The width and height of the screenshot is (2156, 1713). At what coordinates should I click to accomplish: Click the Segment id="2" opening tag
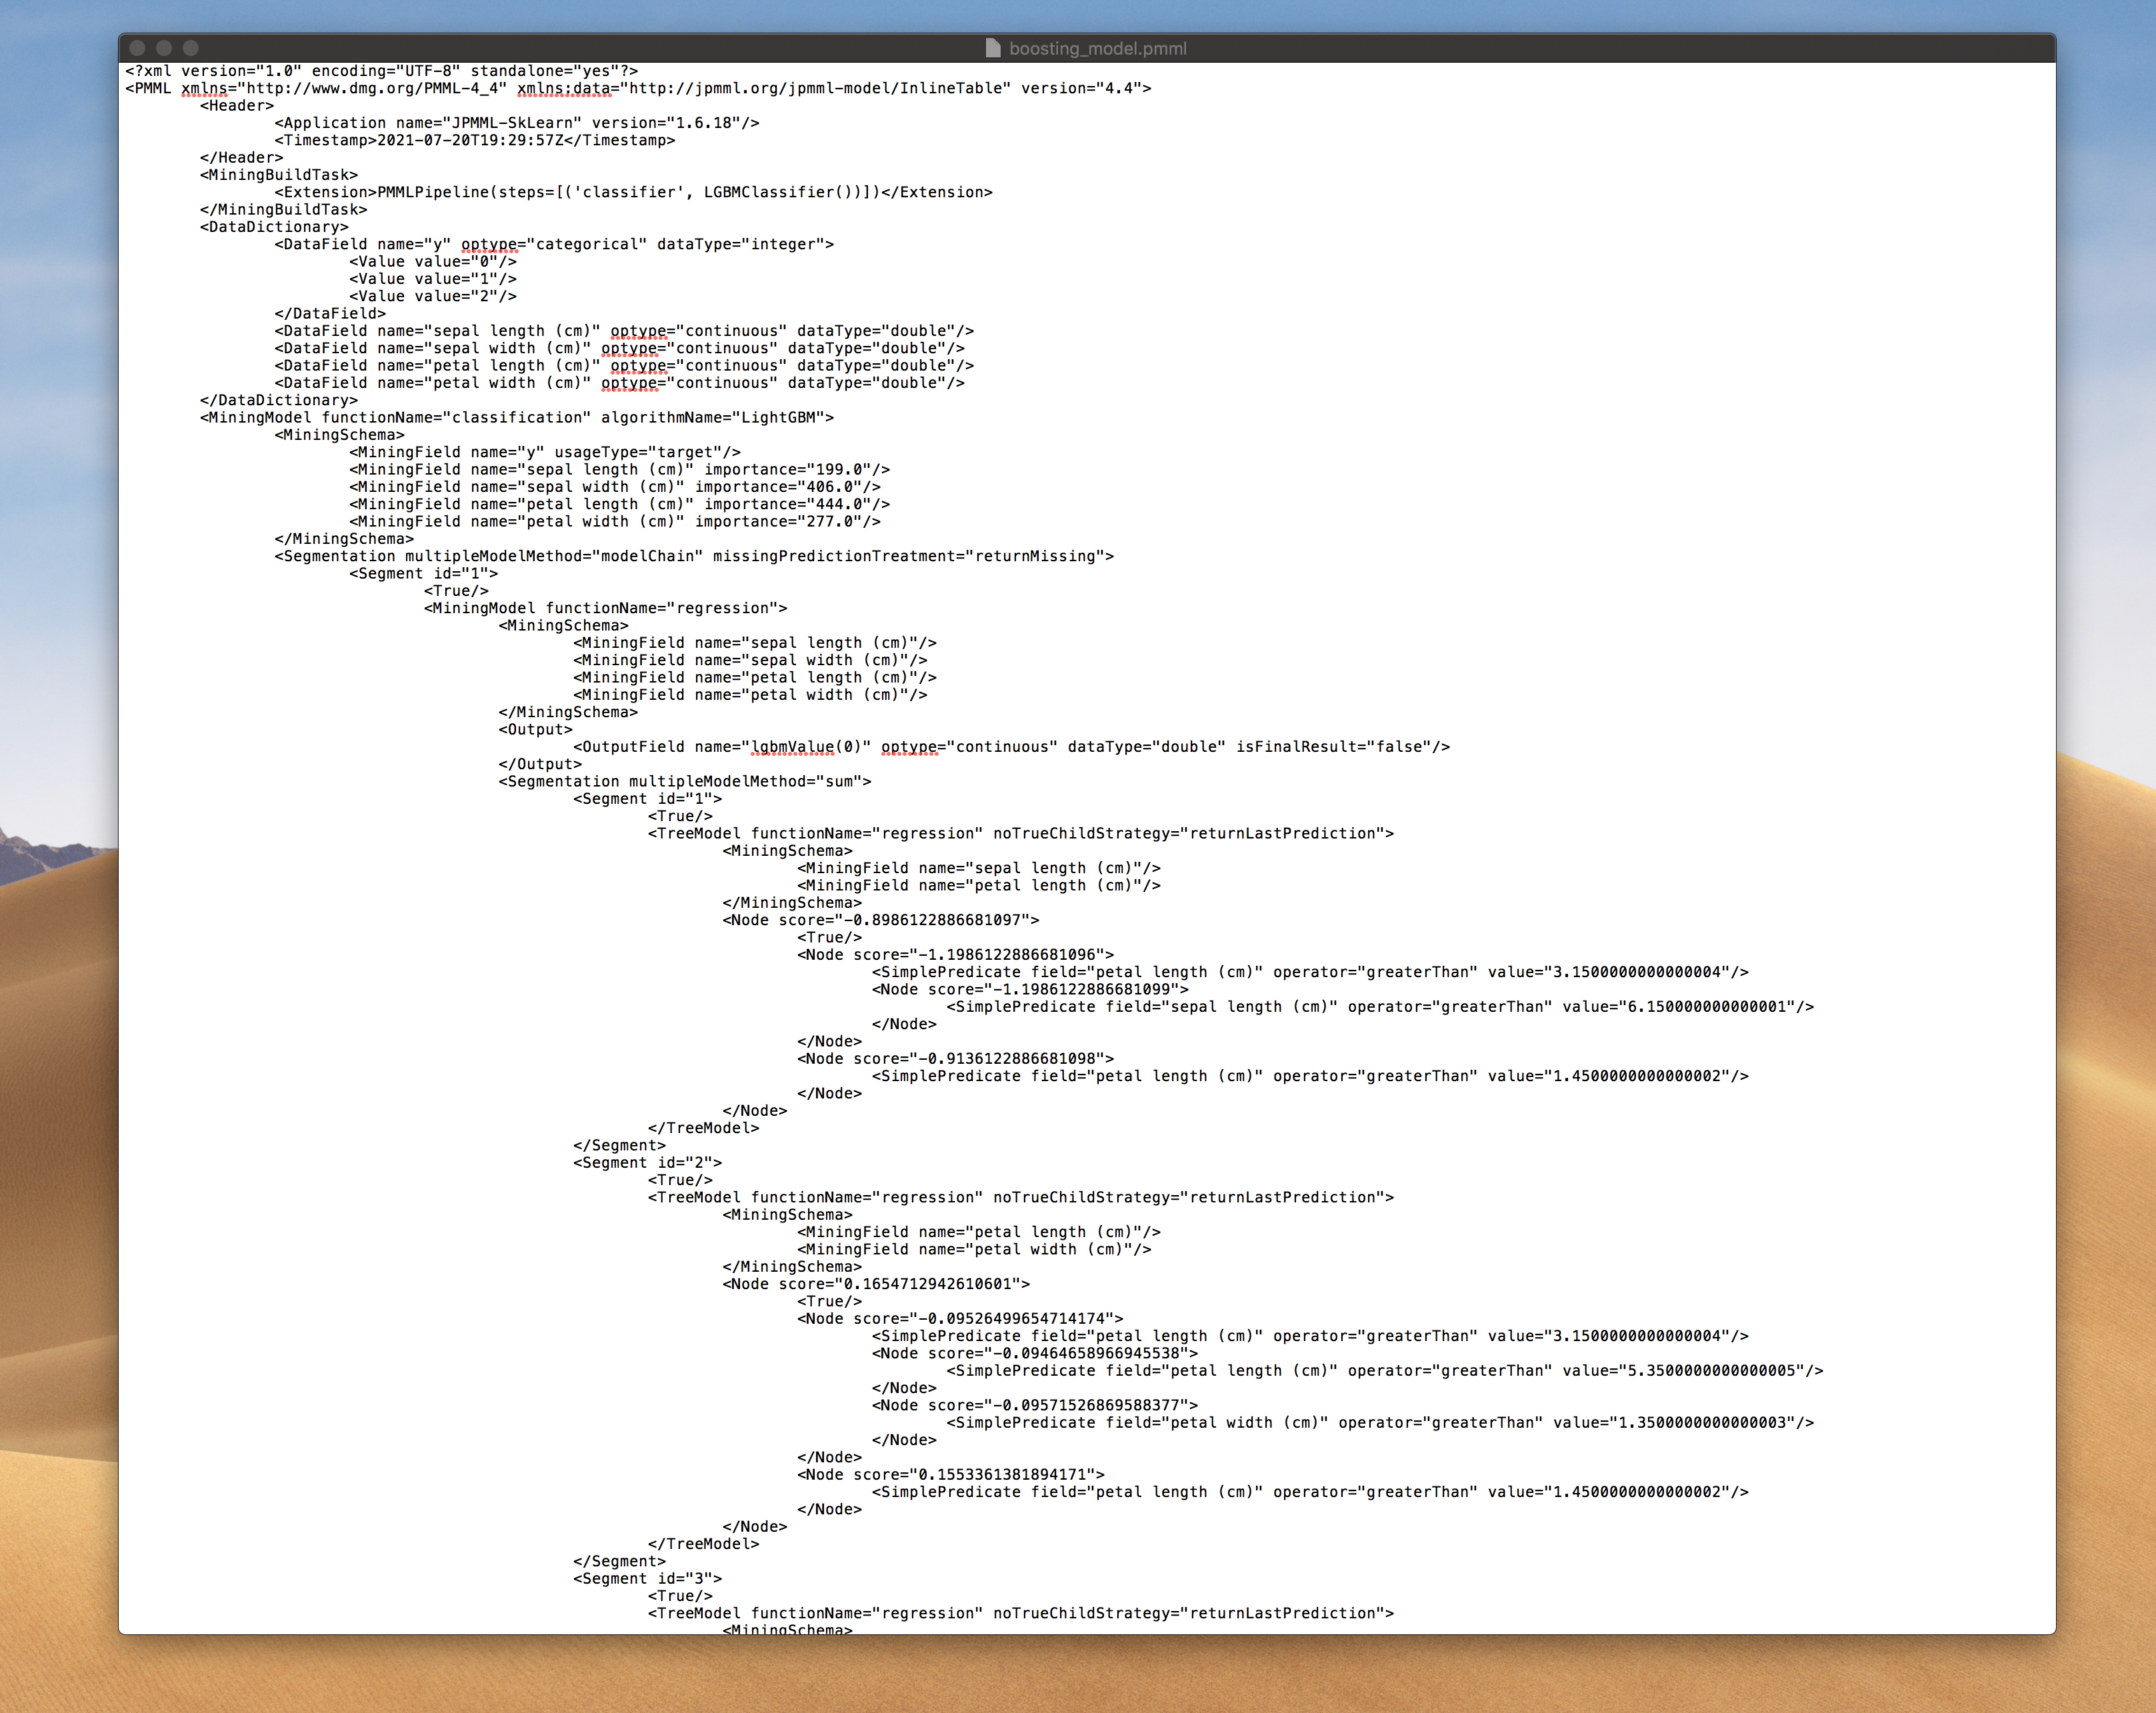click(647, 1162)
